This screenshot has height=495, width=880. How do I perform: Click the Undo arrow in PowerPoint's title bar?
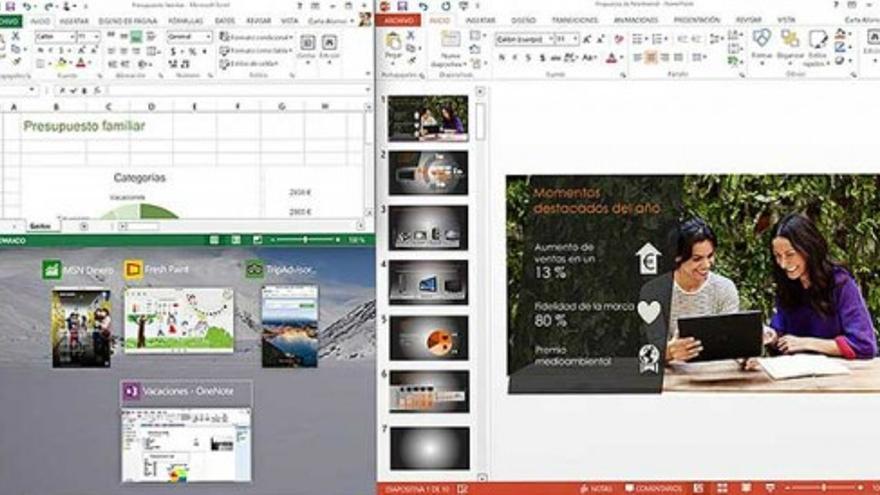click(423, 6)
